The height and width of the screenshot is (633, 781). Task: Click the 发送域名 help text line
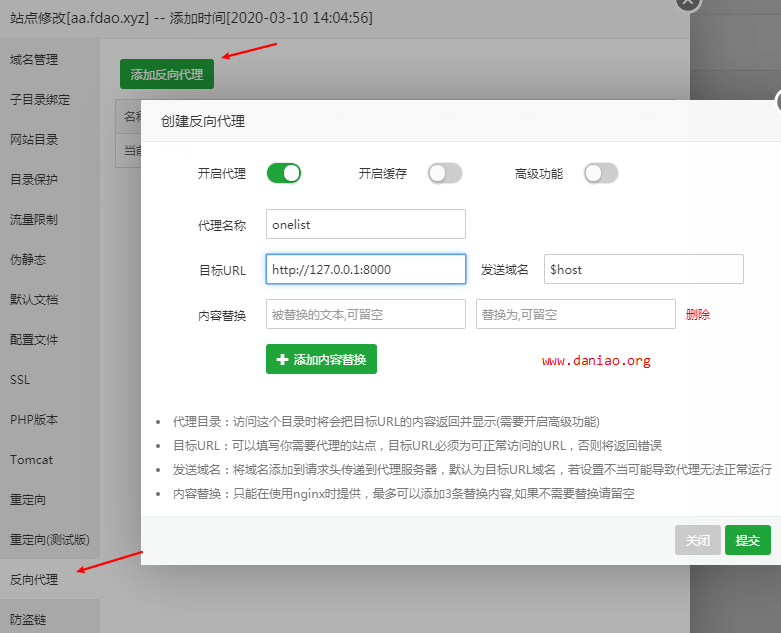472,470
